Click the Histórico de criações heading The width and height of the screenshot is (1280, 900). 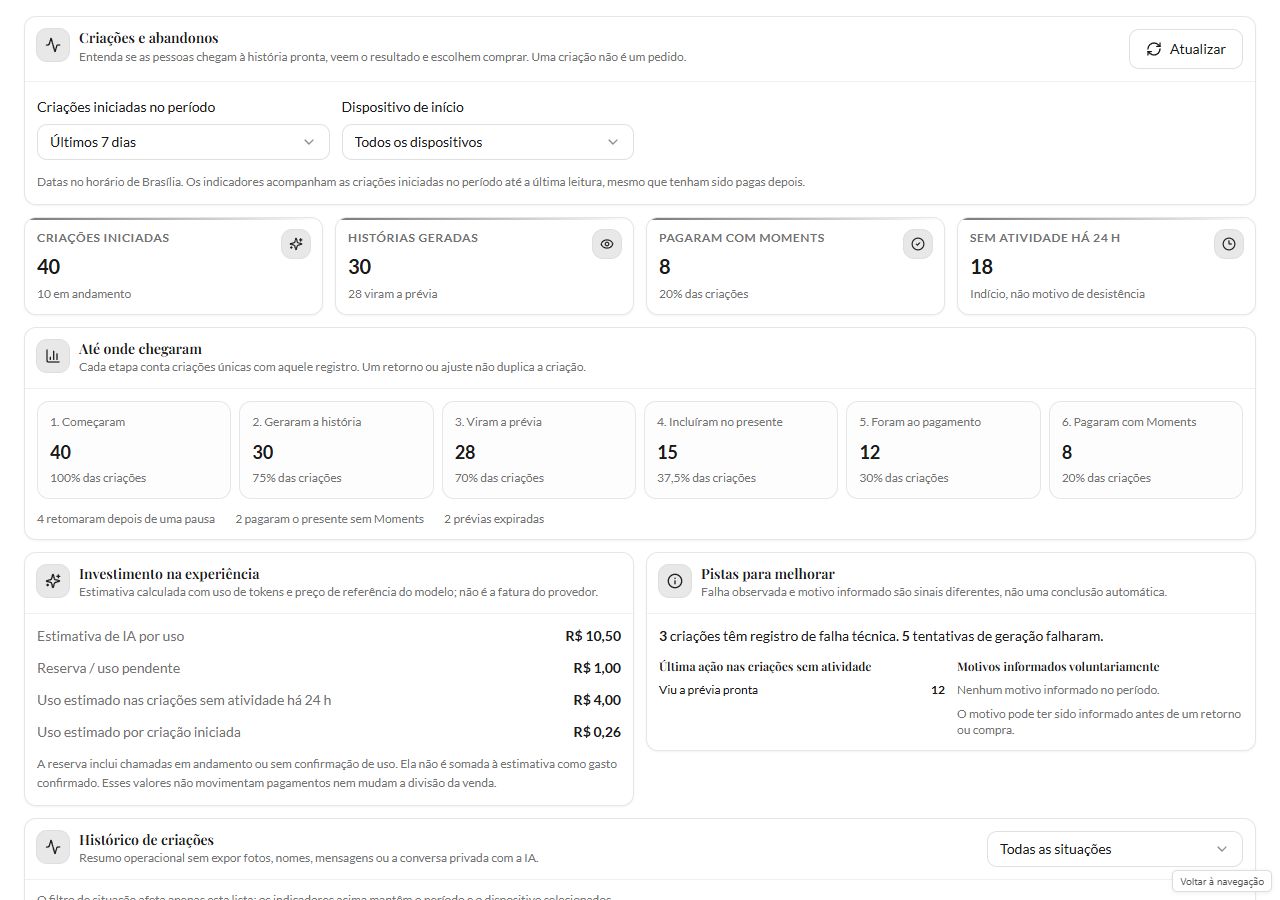point(146,840)
